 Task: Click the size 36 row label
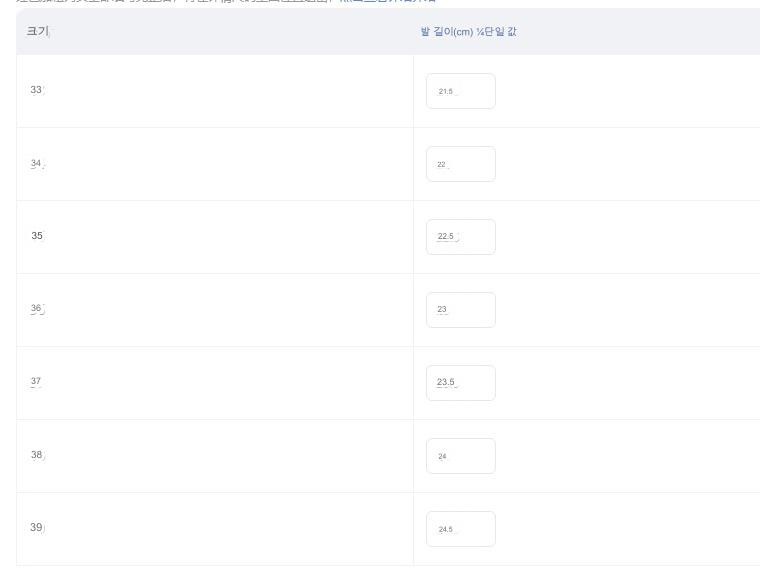point(37,309)
